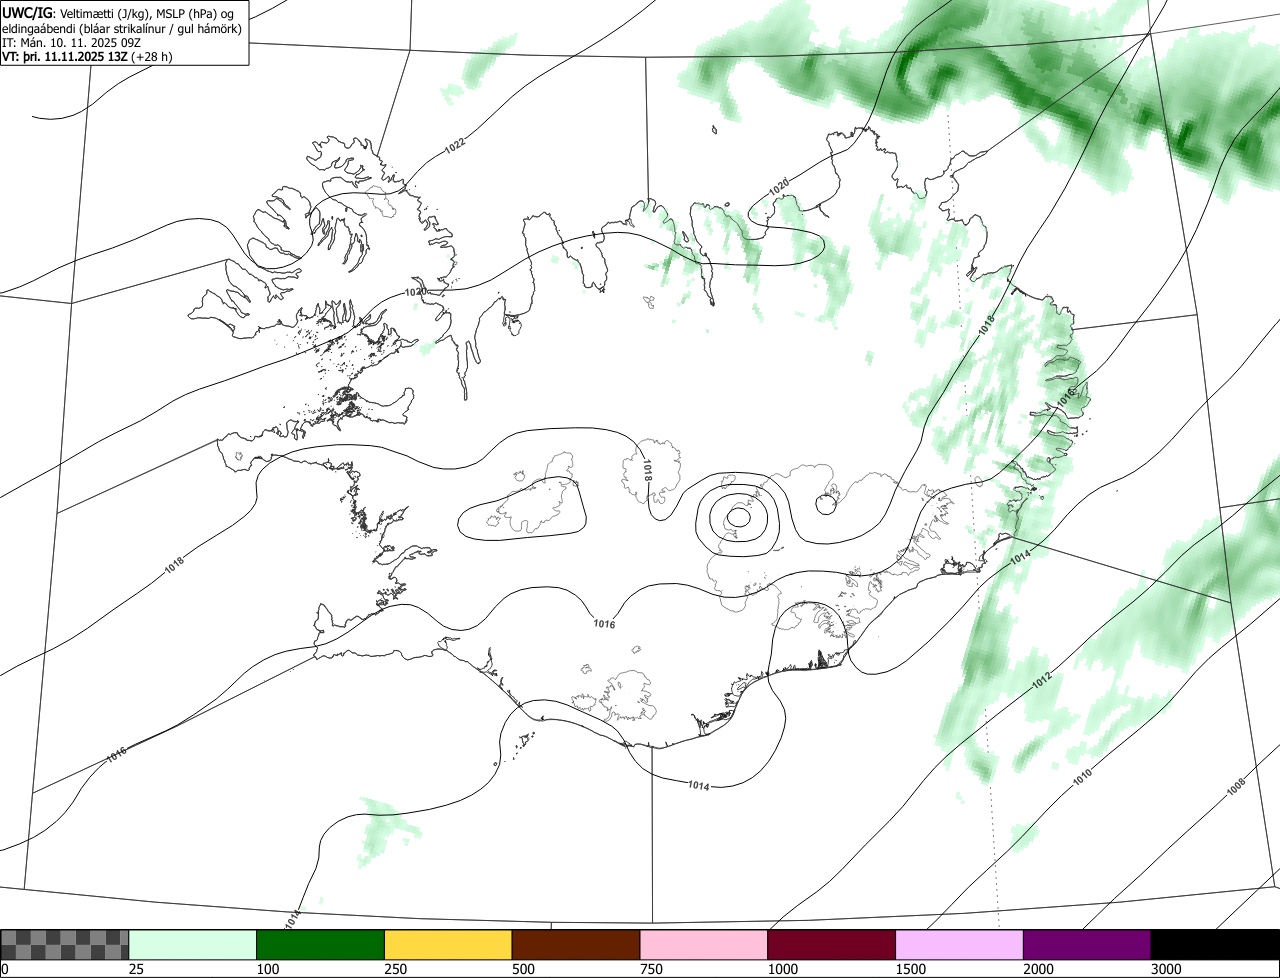Click the 1012 isobar label
1280x978 pixels.
click(1042, 680)
